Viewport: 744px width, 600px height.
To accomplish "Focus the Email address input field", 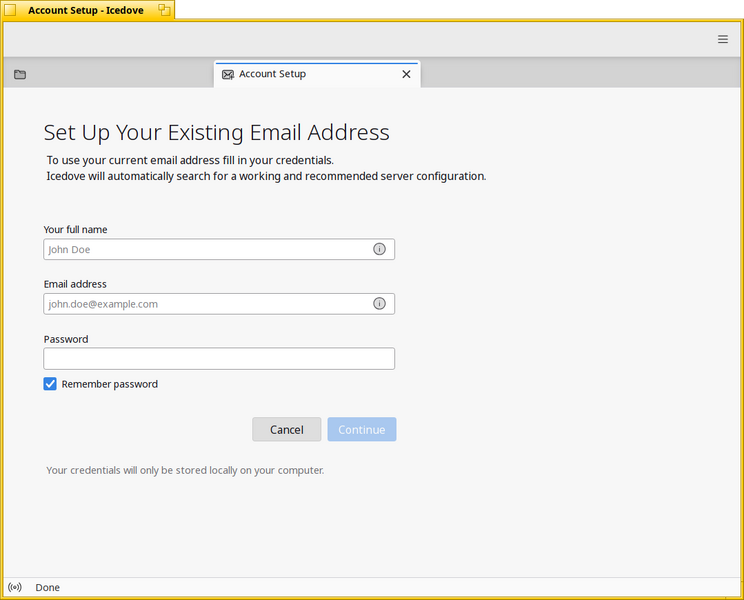I will coord(219,304).
